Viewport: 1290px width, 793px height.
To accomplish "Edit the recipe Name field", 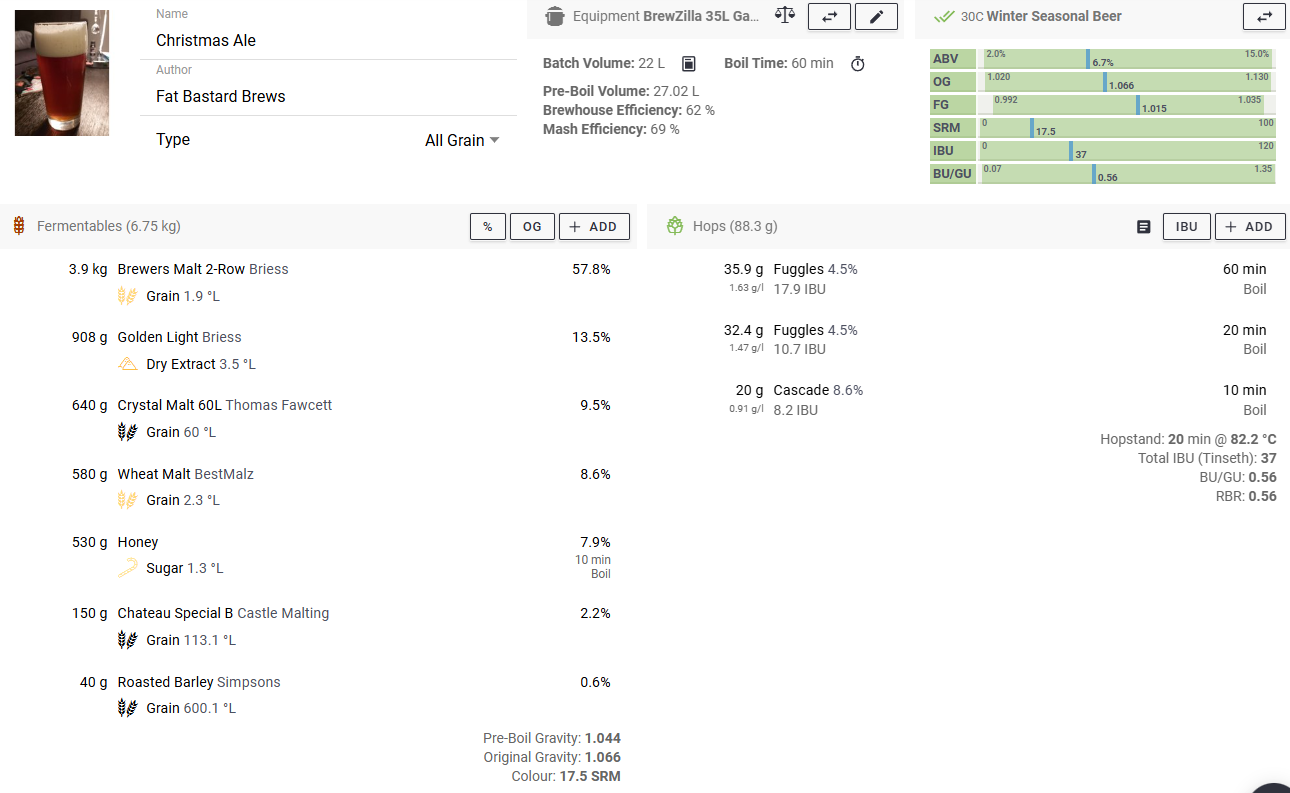I will 330,41.
